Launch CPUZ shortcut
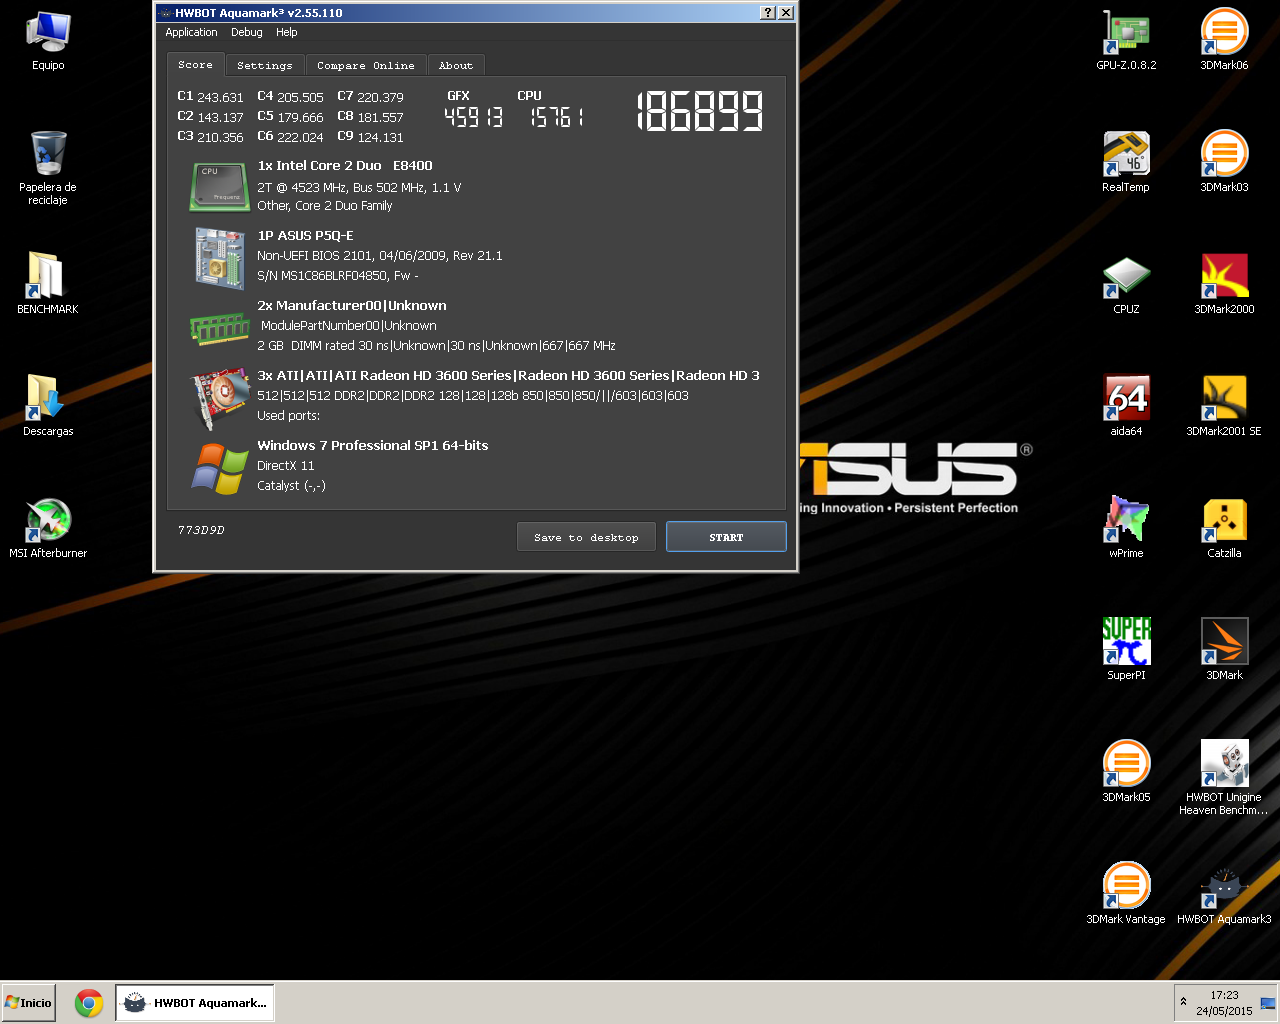This screenshot has height=1024, width=1280. point(1126,284)
